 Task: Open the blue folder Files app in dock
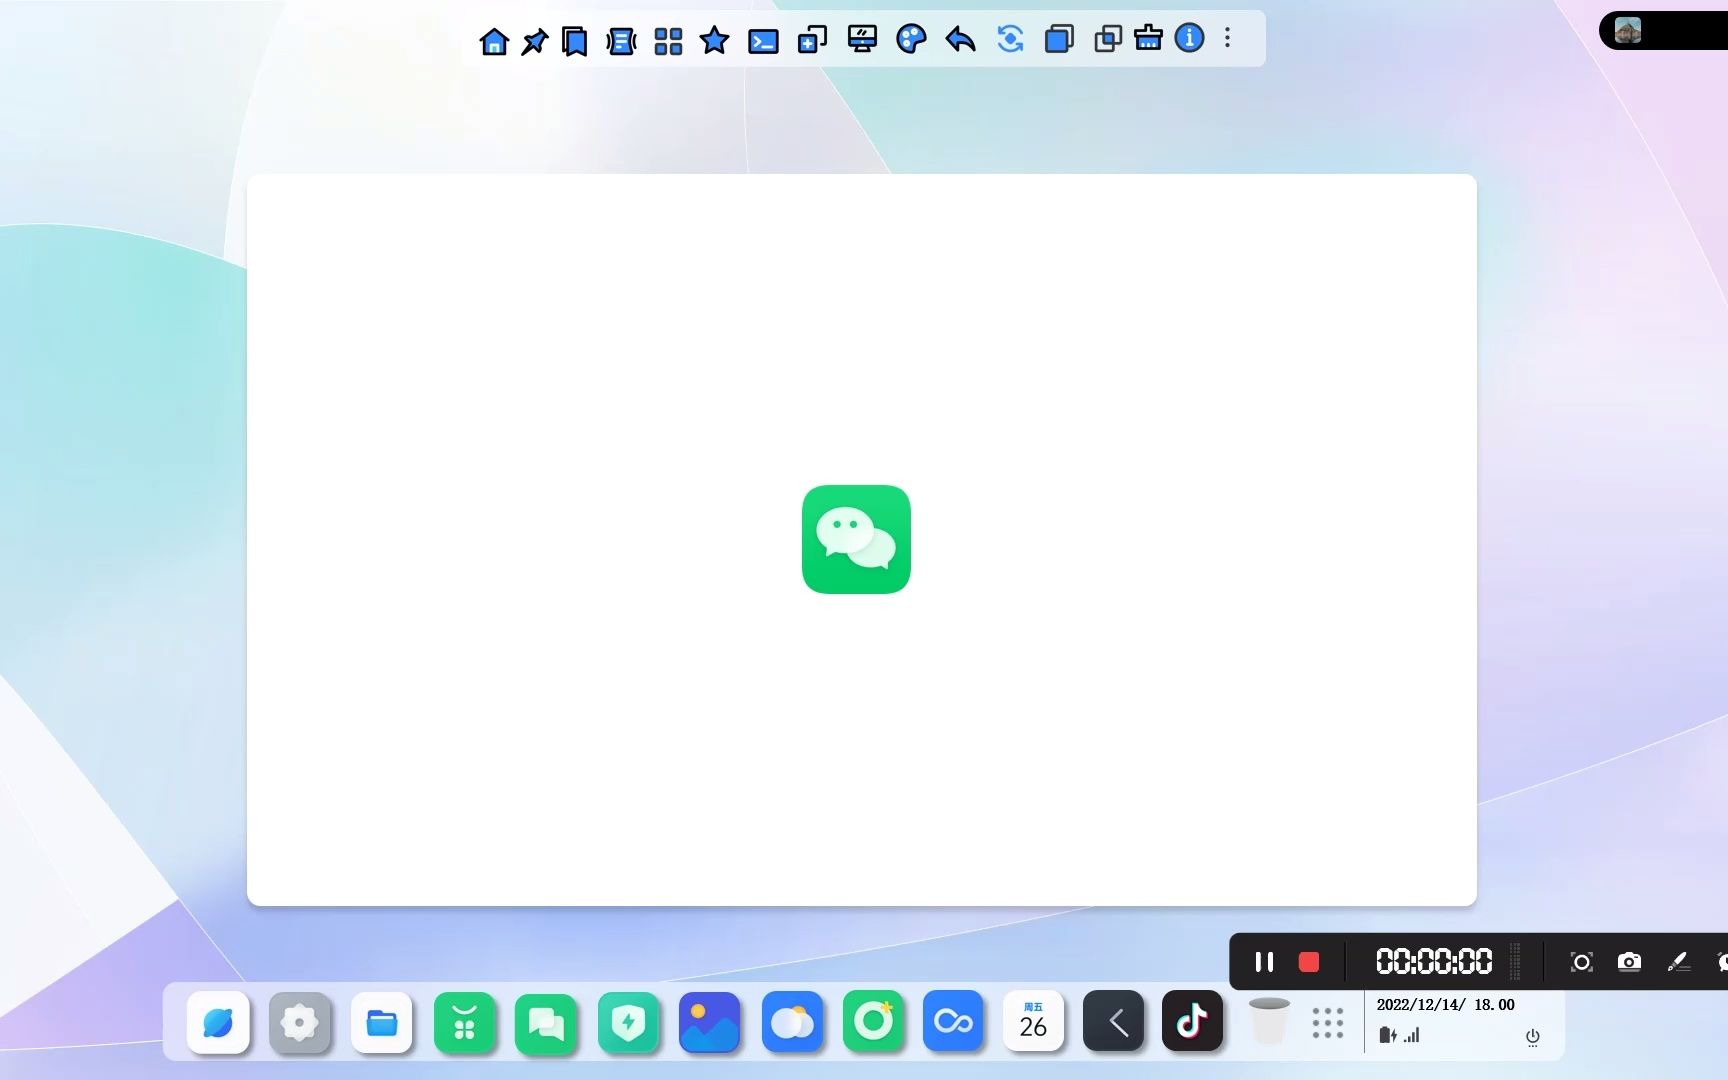[x=382, y=1022]
